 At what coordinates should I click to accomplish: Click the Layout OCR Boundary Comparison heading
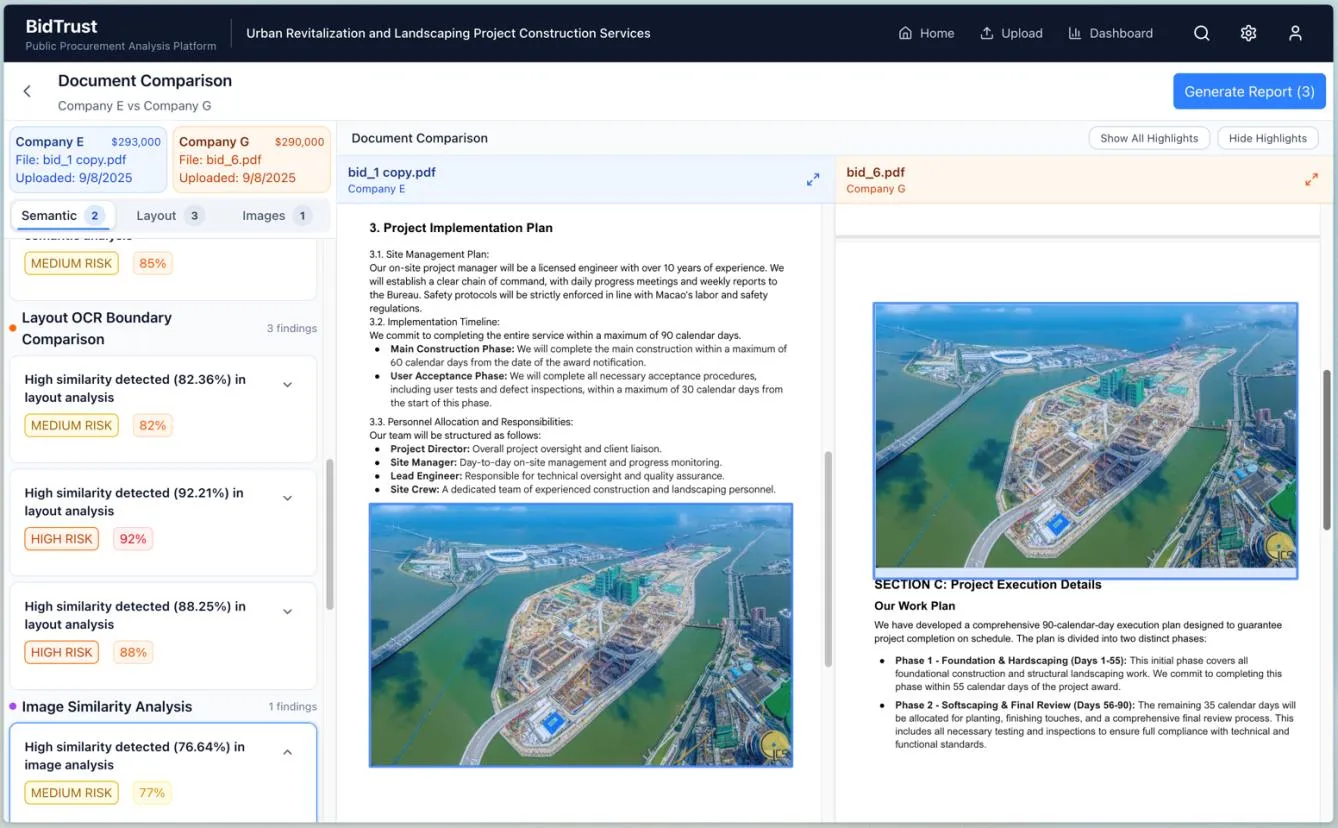(97, 328)
